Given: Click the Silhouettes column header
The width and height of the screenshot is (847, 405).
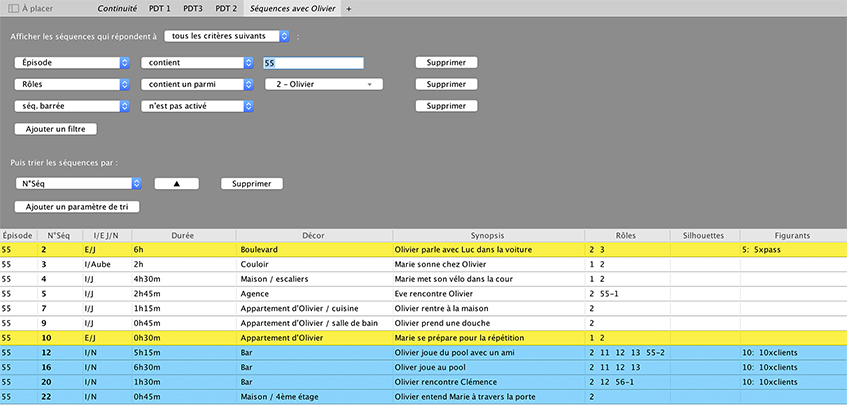Looking at the screenshot, I should (704, 235).
